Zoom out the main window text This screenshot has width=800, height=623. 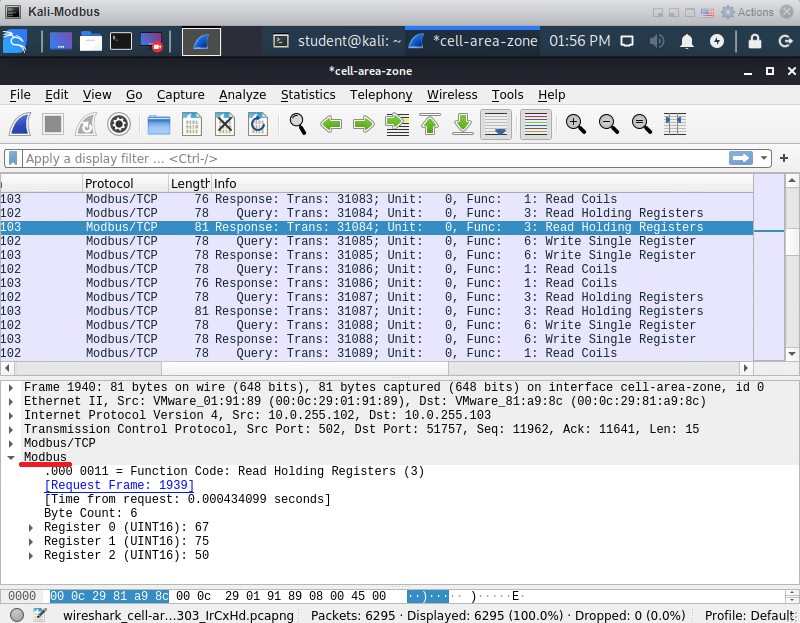[609, 124]
